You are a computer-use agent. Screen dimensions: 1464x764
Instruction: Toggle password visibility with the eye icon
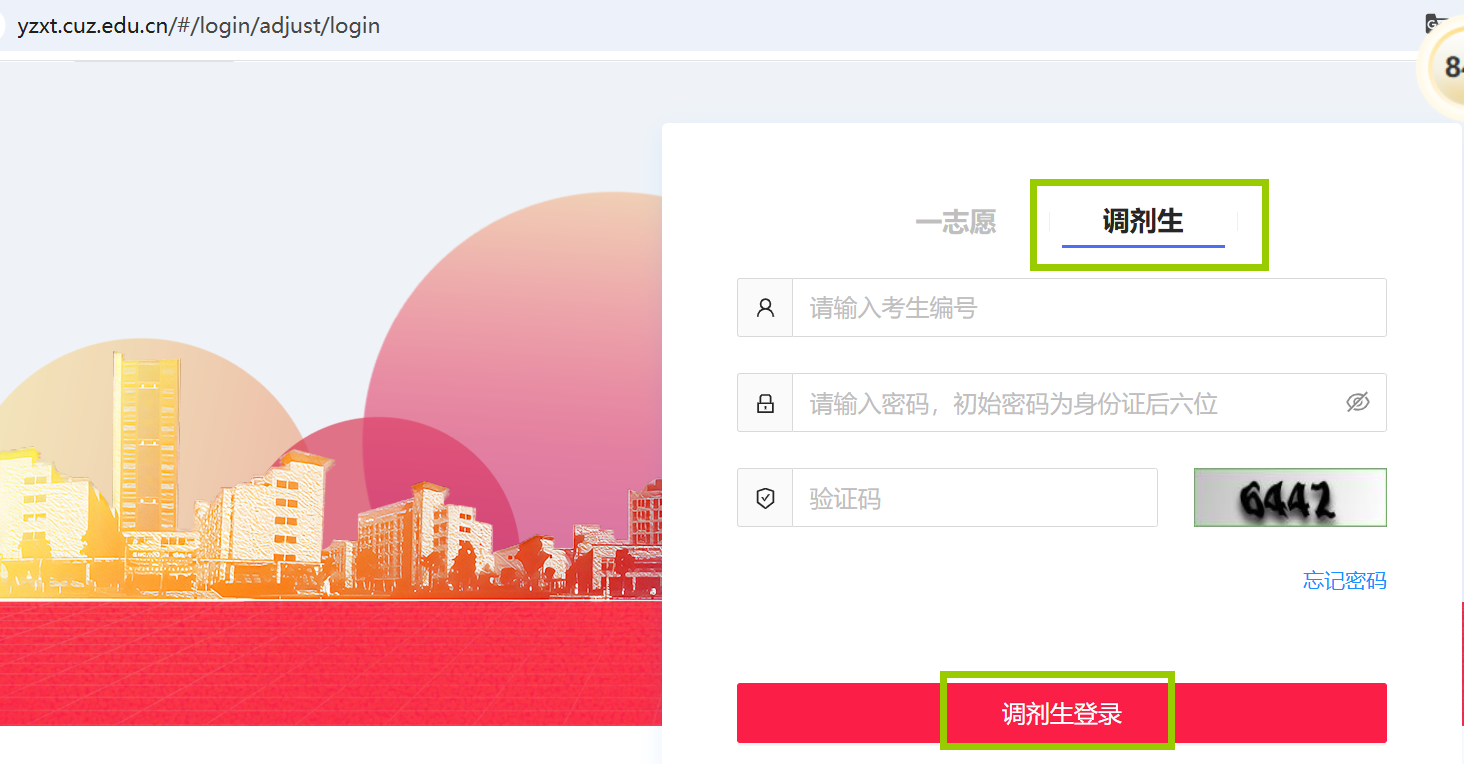(1357, 403)
